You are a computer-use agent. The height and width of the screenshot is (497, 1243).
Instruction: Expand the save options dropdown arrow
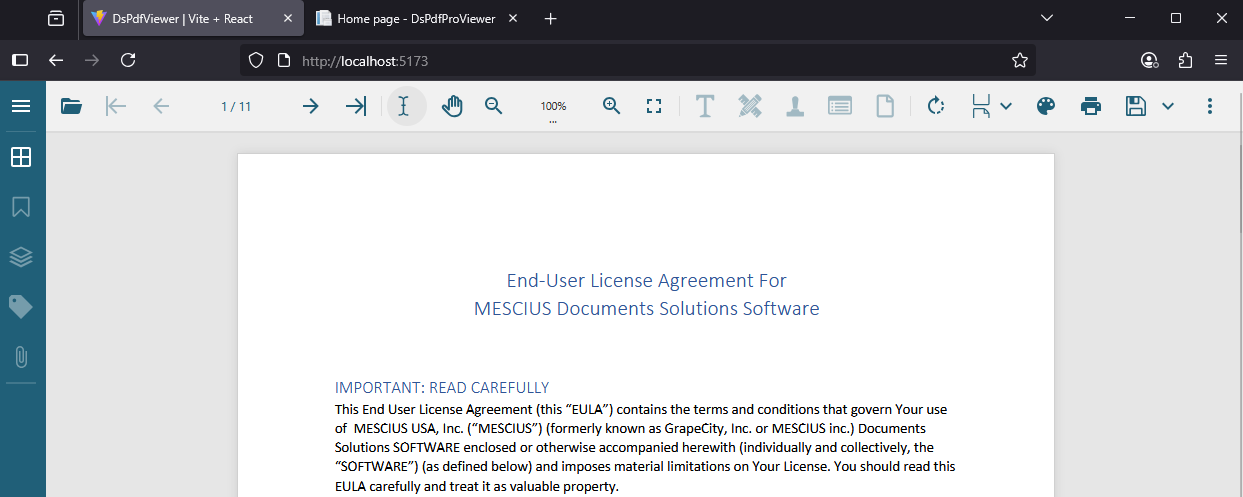click(1167, 106)
